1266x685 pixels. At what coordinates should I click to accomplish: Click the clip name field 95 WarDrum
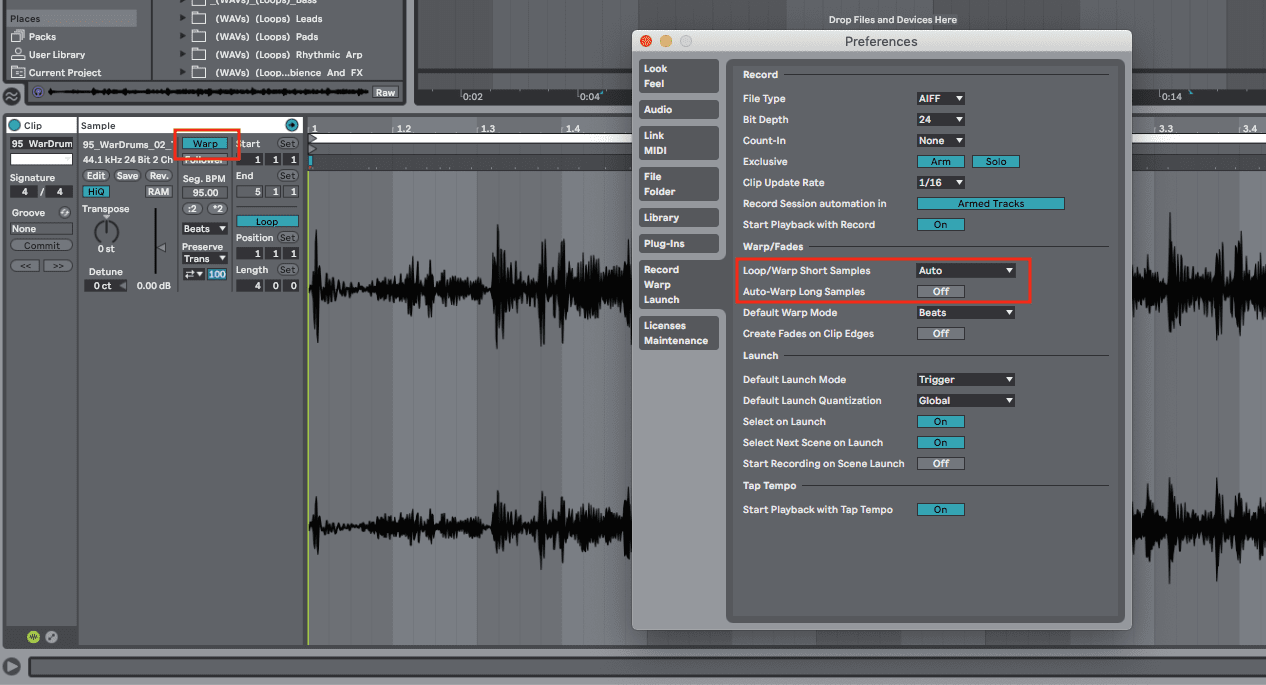[x=42, y=144]
